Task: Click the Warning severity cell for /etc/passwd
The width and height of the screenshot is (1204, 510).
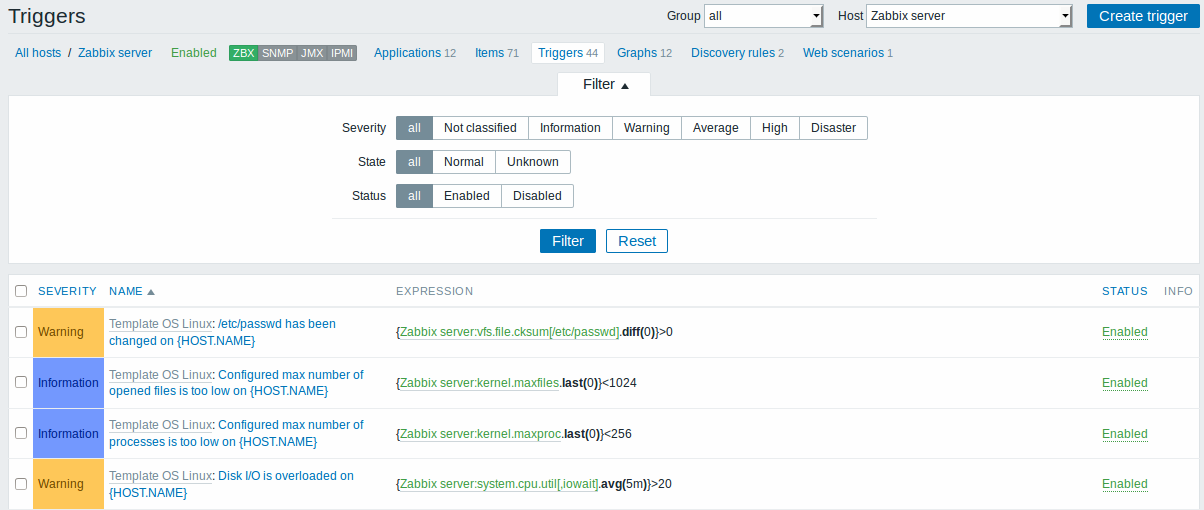Action: click(68, 332)
